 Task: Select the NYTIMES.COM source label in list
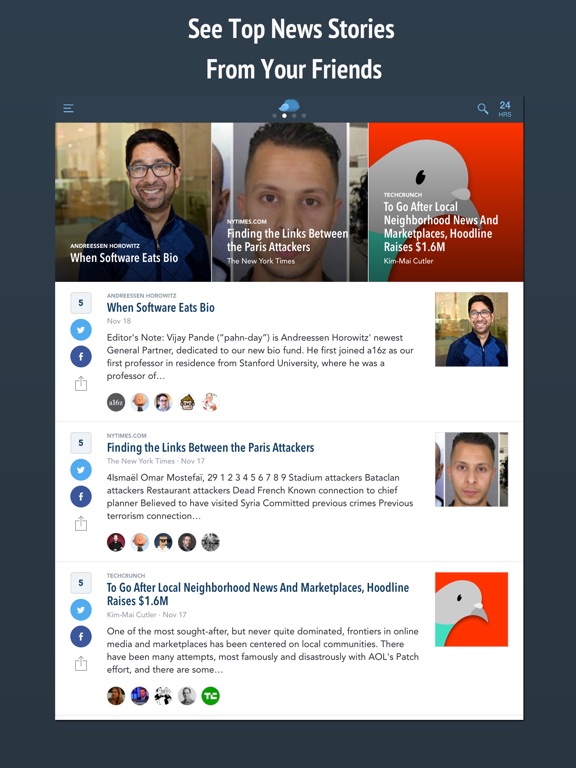126,435
